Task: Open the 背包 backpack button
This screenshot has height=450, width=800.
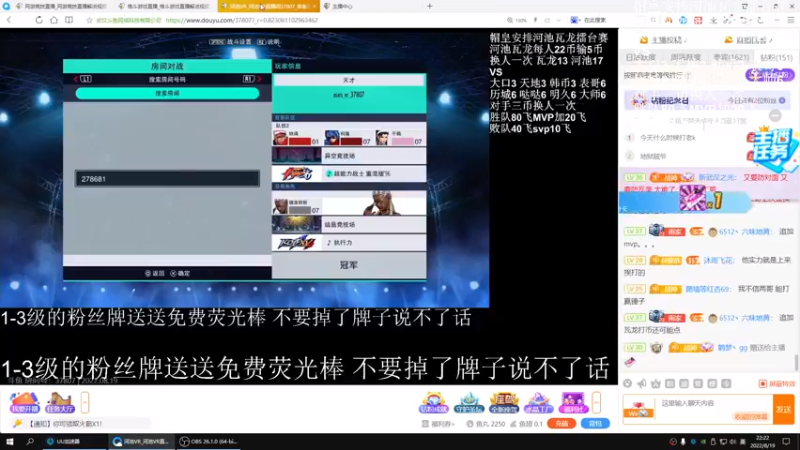Action: 595,423
